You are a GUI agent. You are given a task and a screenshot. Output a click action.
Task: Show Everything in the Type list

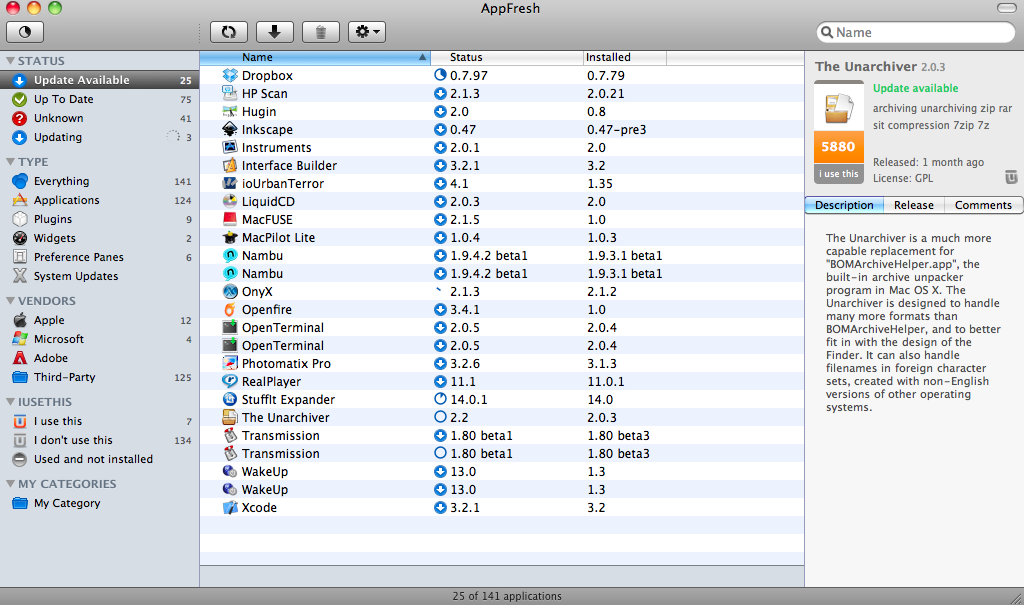pyautogui.click(x=99, y=181)
